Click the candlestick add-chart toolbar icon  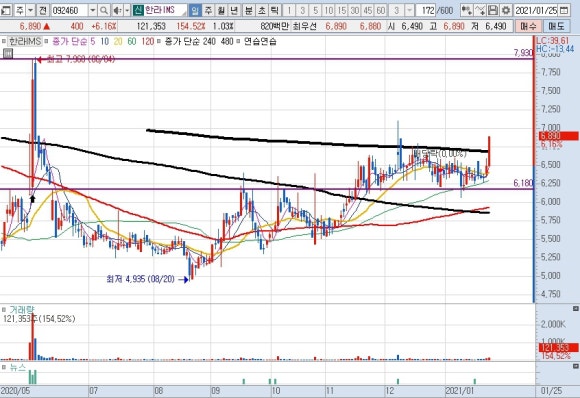point(467,10)
